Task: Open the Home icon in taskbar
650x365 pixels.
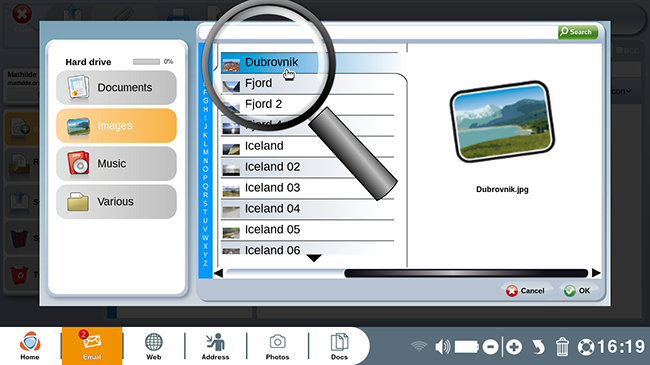Action: [x=30, y=346]
